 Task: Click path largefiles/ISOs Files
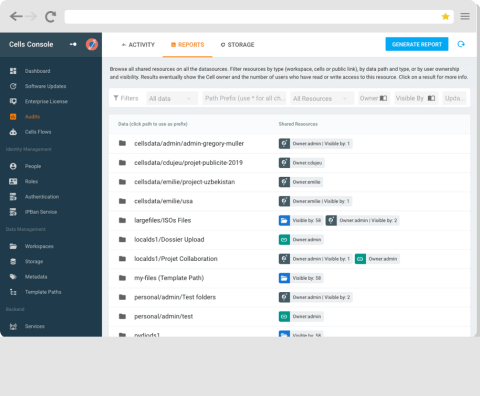coord(162,220)
